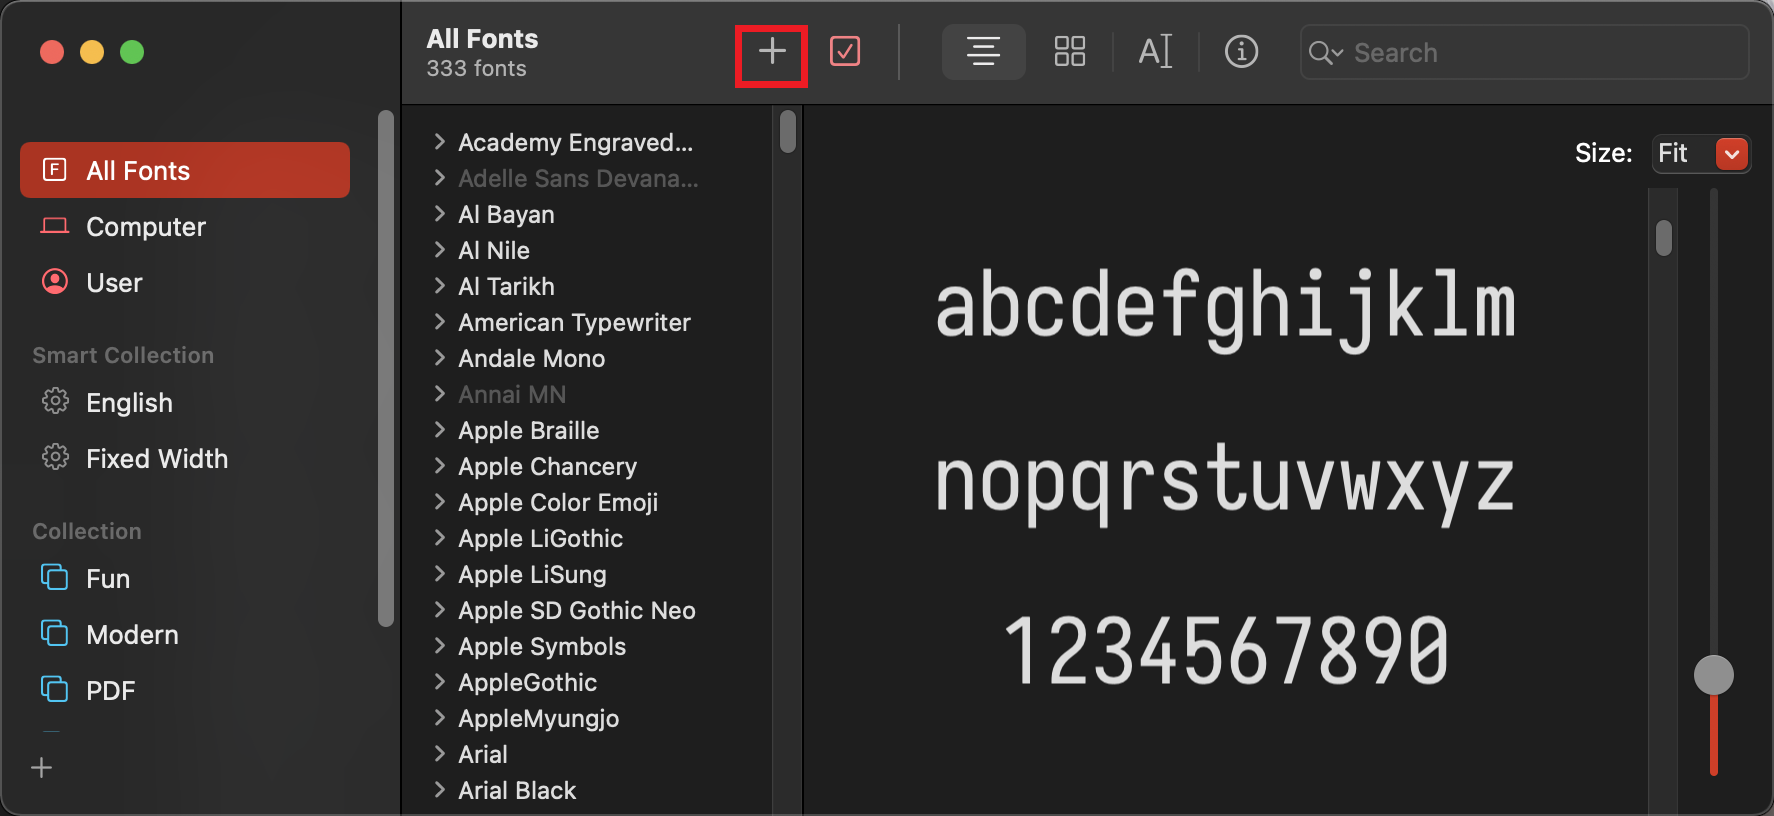Click the font list scrollbar

point(788,132)
